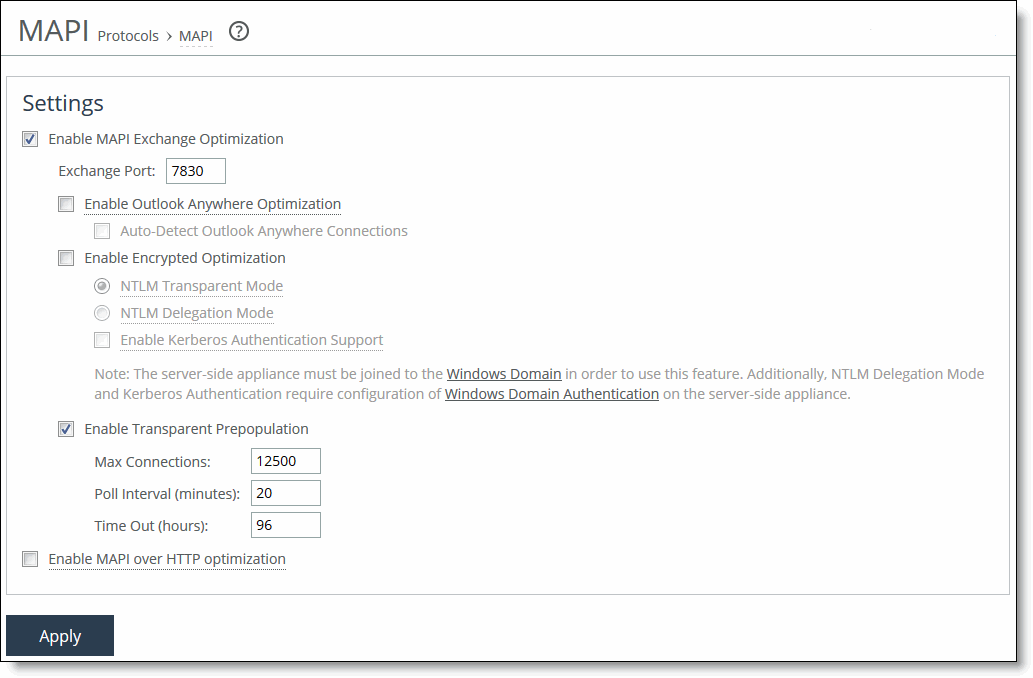1033x678 pixels.
Task: Open Windows Domain Authentication settings
Action: [x=551, y=394]
